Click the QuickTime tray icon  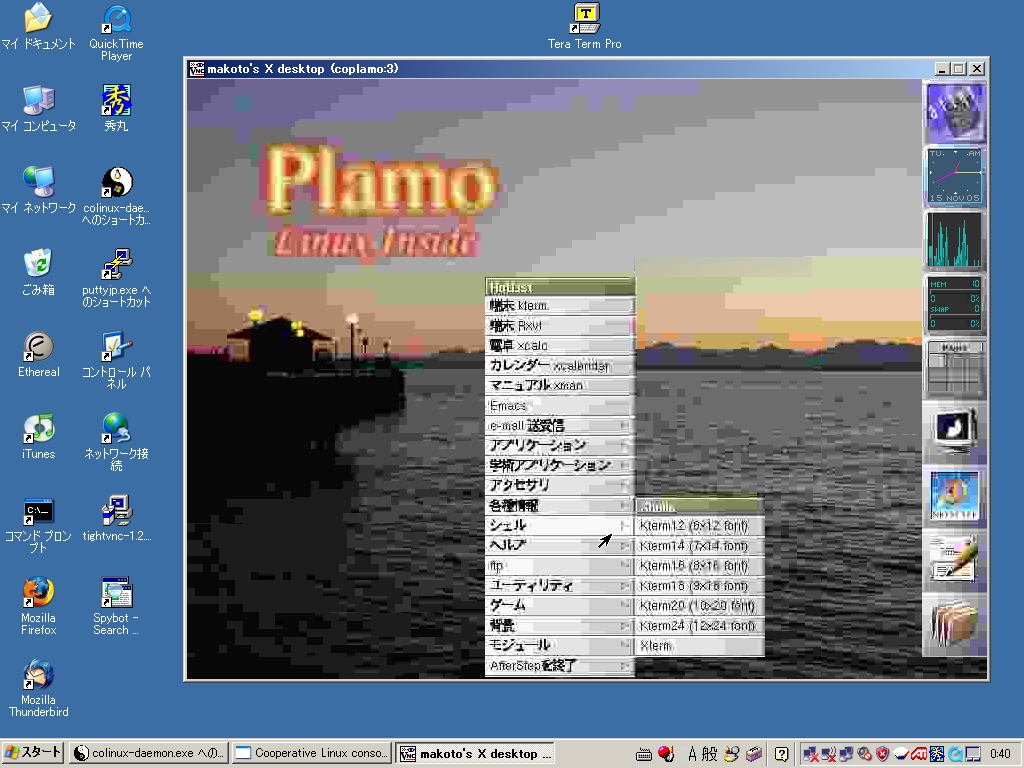tap(955, 754)
